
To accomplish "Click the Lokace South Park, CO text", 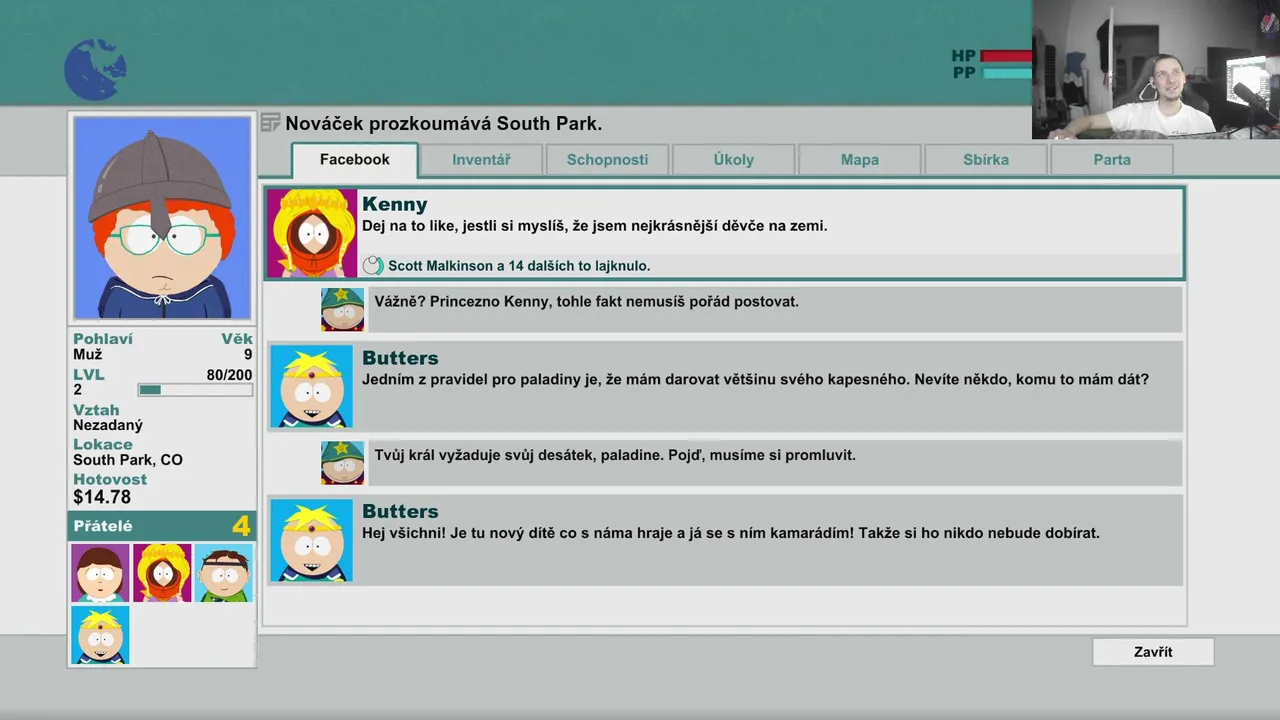I will [x=128, y=460].
